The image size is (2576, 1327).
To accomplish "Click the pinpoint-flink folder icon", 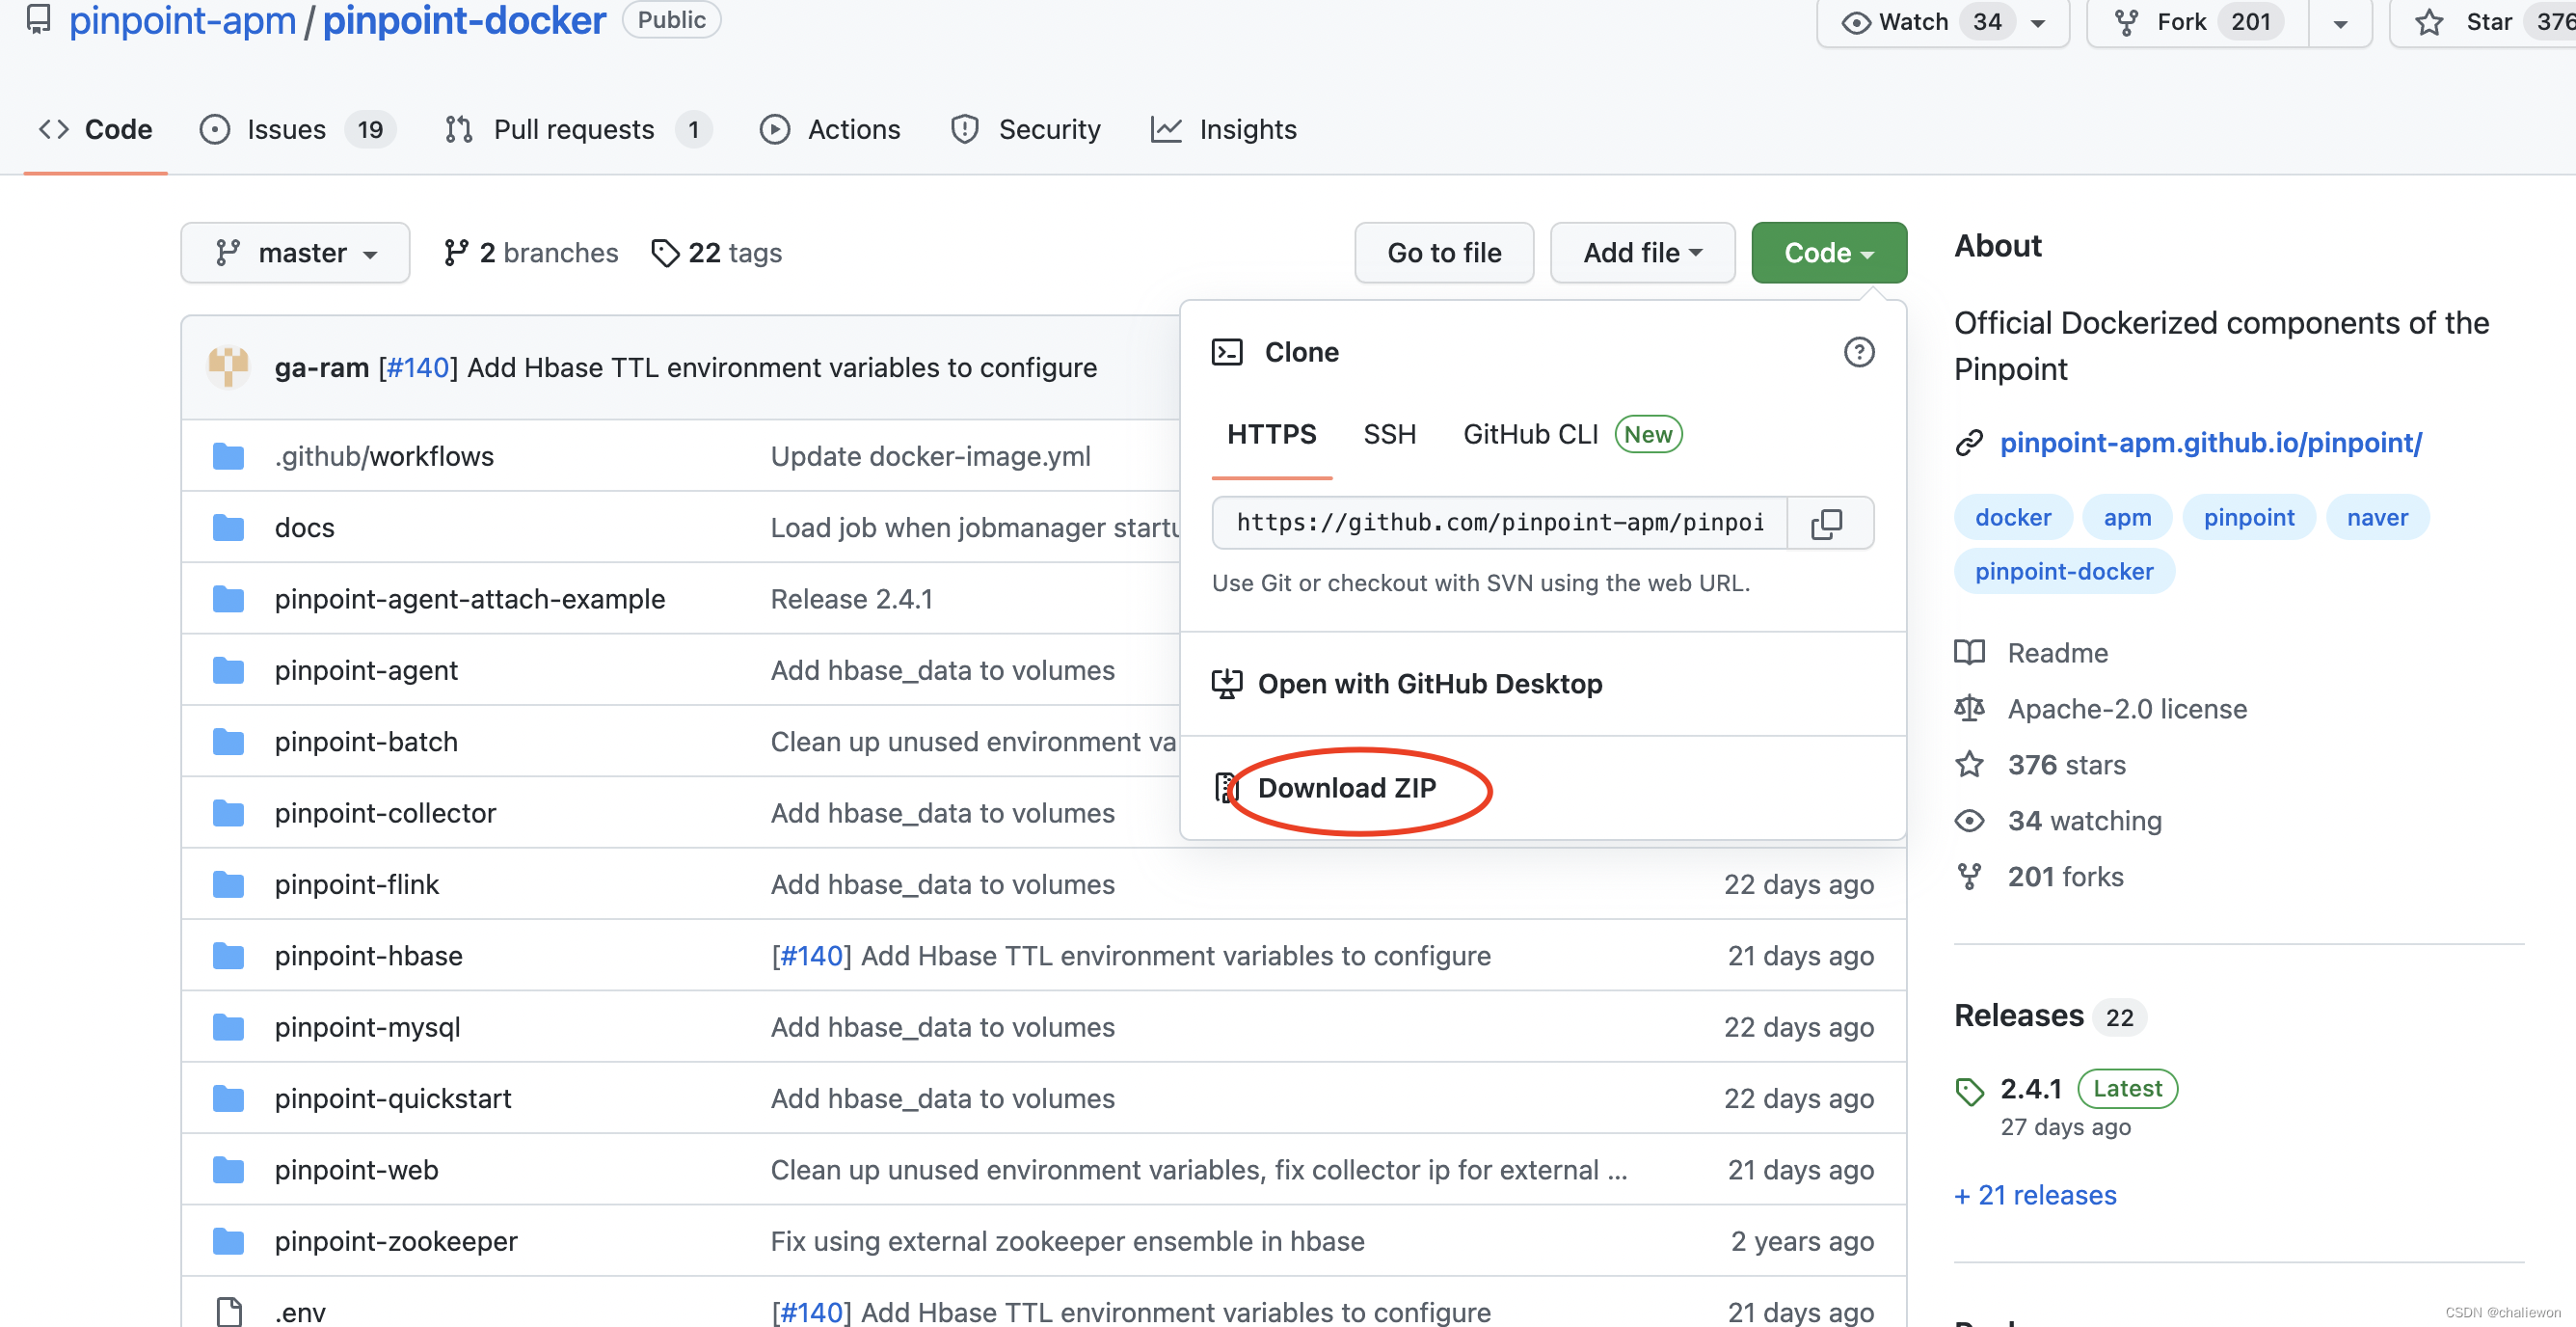I will click(x=228, y=885).
